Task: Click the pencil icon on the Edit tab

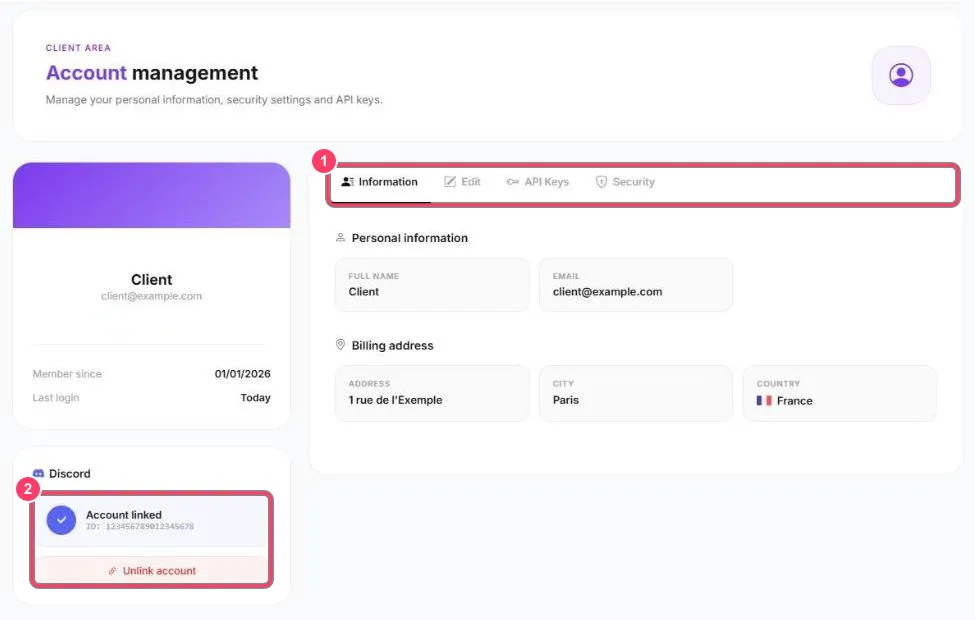Action: pyautogui.click(x=450, y=182)
